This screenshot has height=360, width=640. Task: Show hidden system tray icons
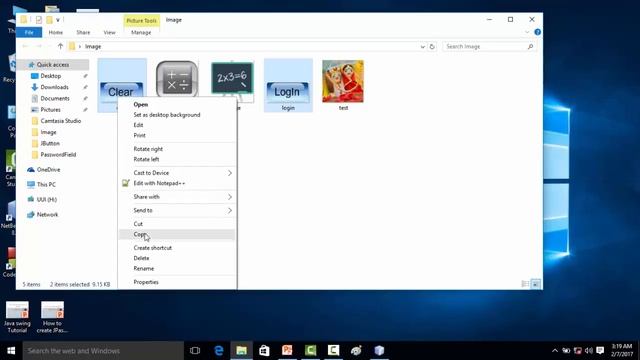[x=555, y=351]
